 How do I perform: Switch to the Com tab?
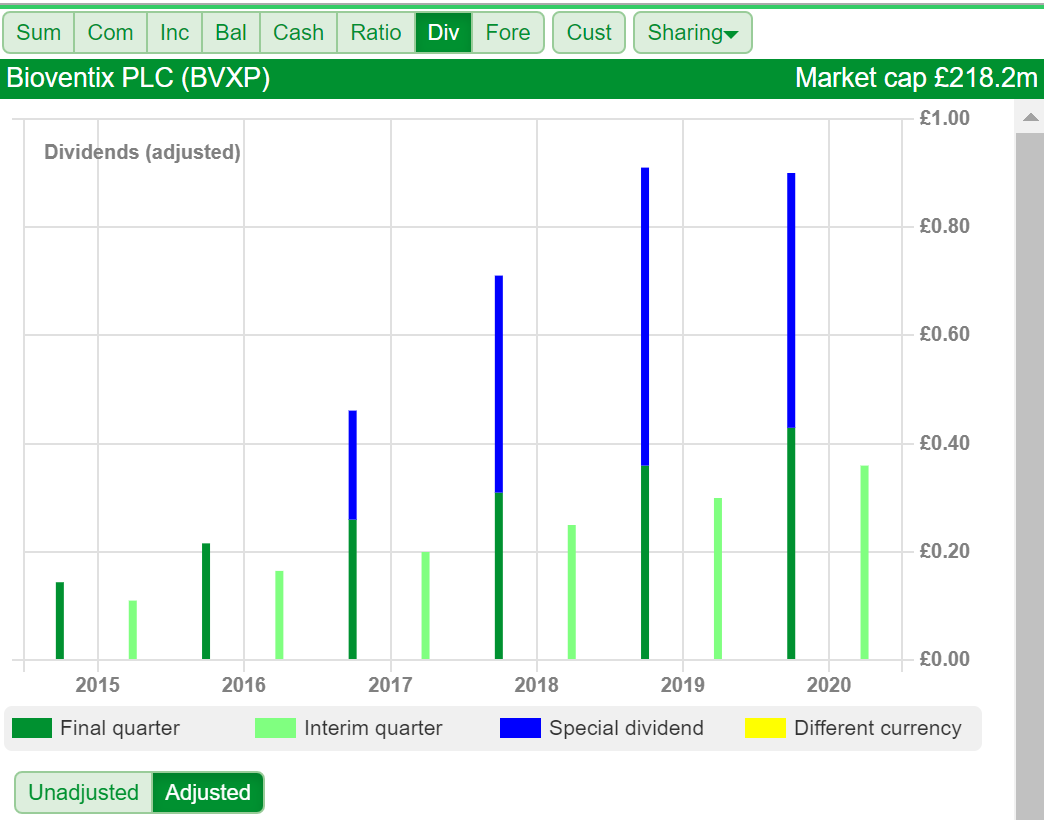110,33
